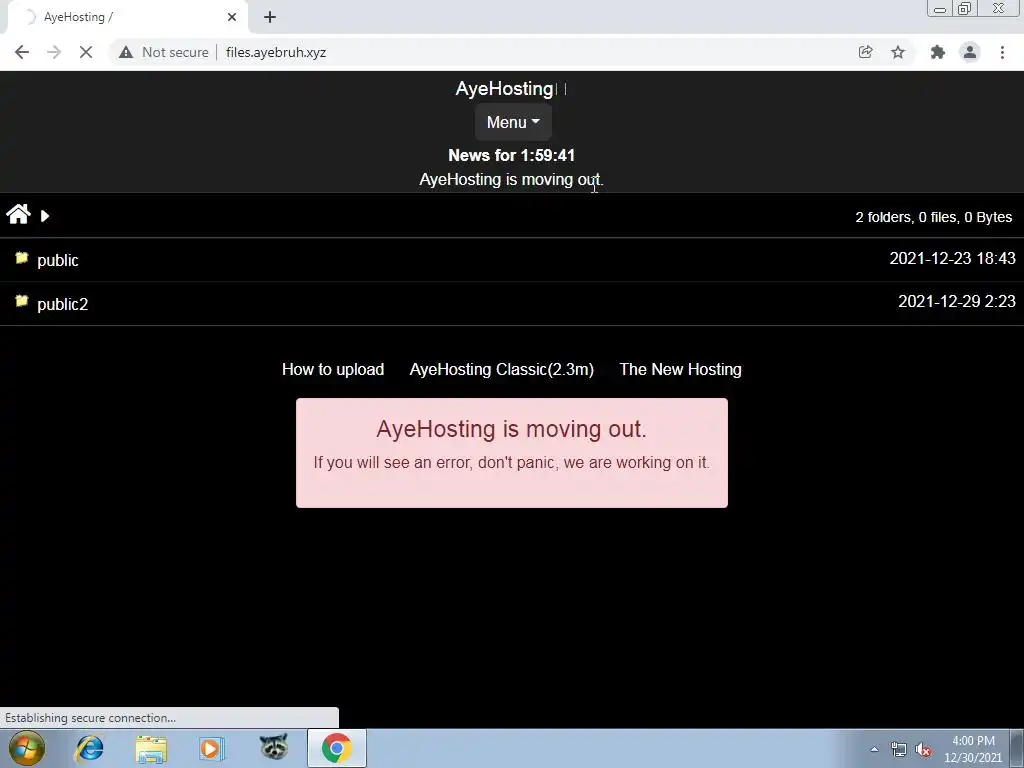Open the public2 folder
The image size is (1024, 768).
tap(63, 304)
